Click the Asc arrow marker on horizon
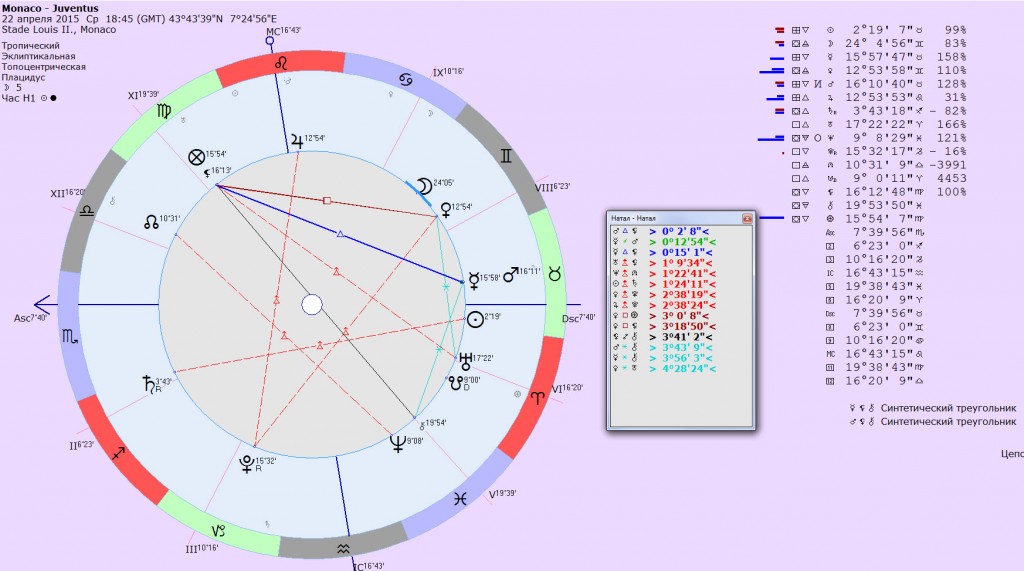 tap(42, 304)
